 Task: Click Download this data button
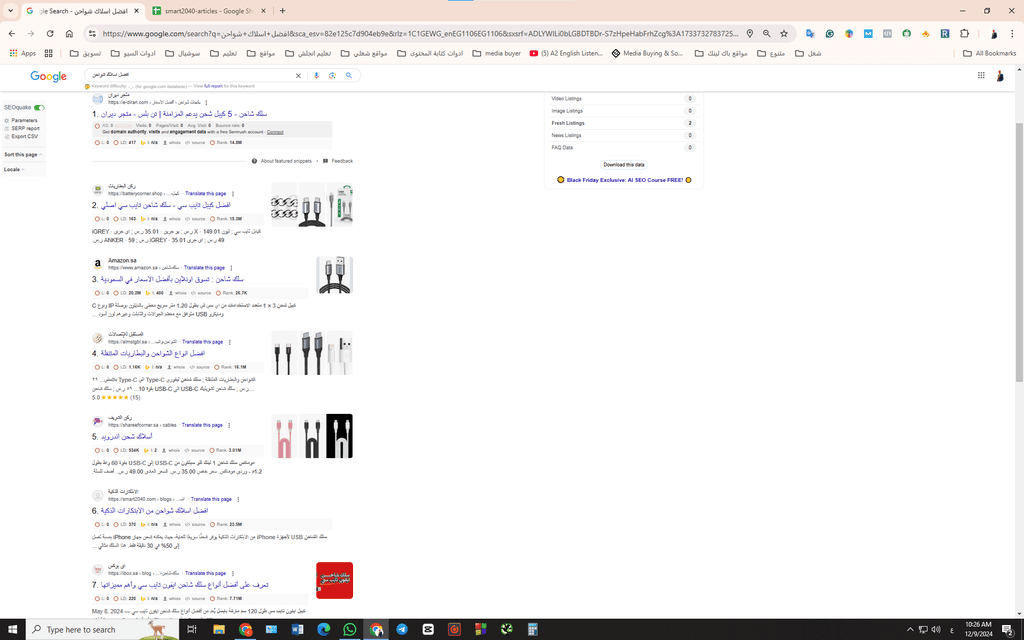pos(624,165)
